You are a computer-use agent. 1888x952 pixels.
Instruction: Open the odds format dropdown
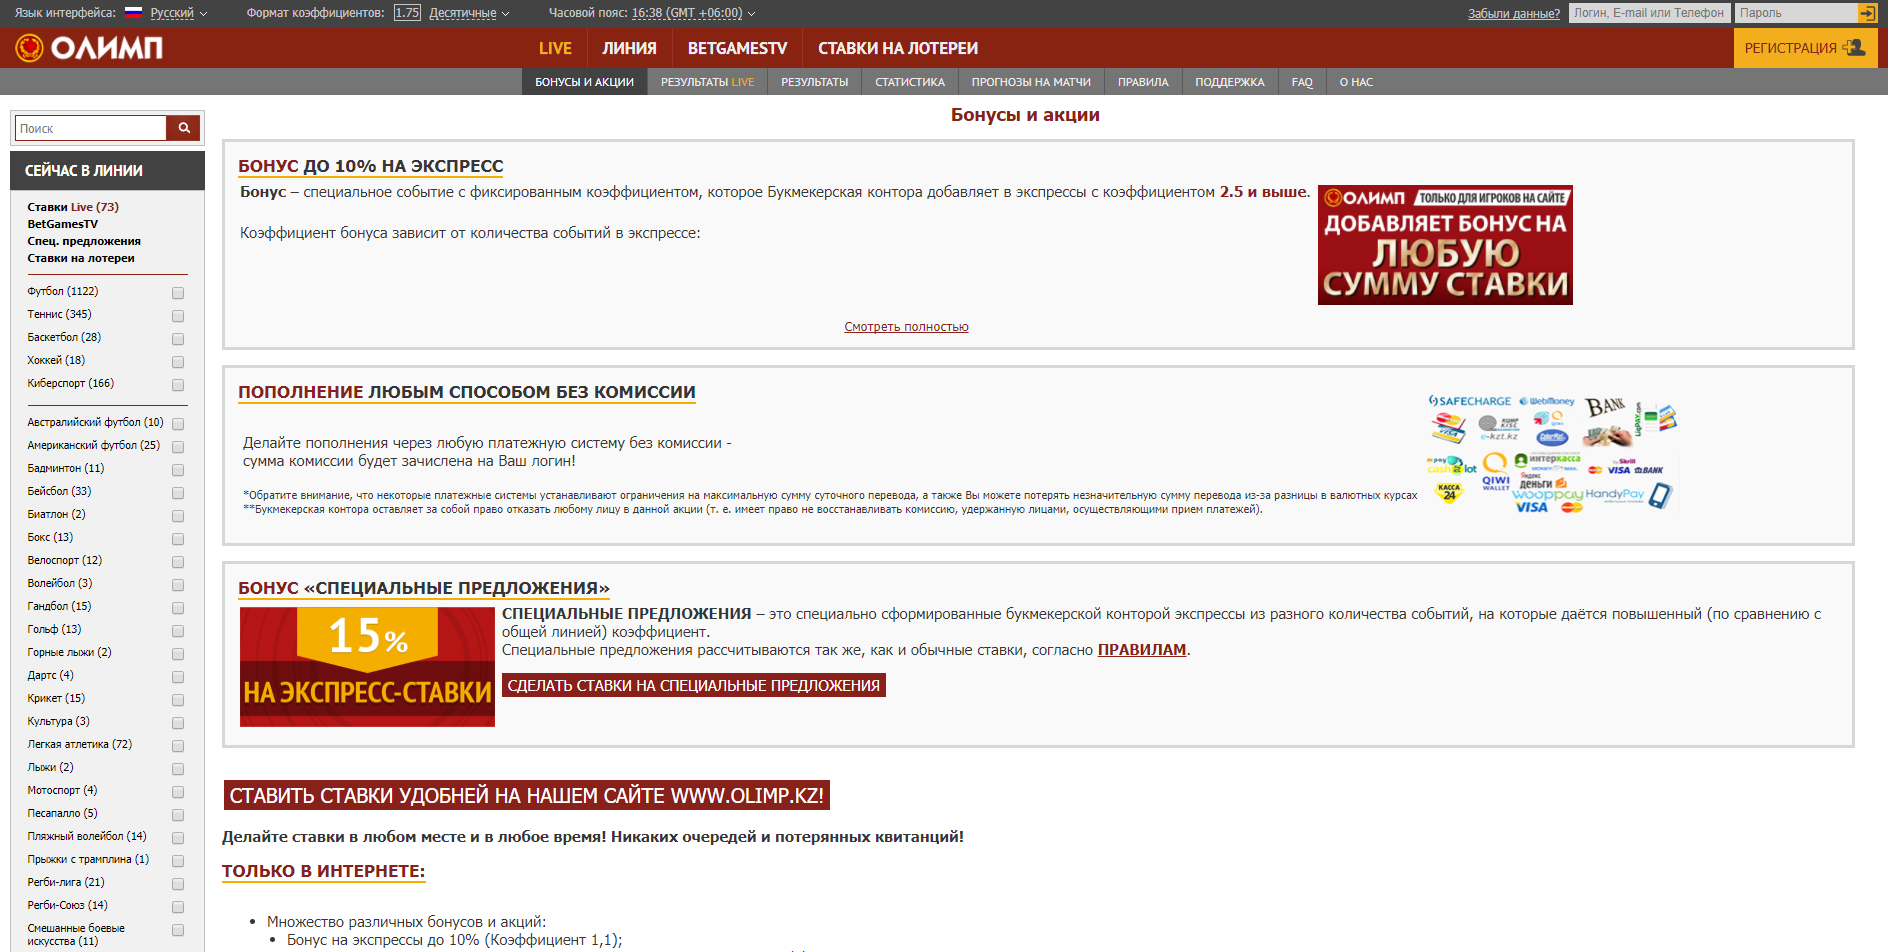click(x=468, y=13)
